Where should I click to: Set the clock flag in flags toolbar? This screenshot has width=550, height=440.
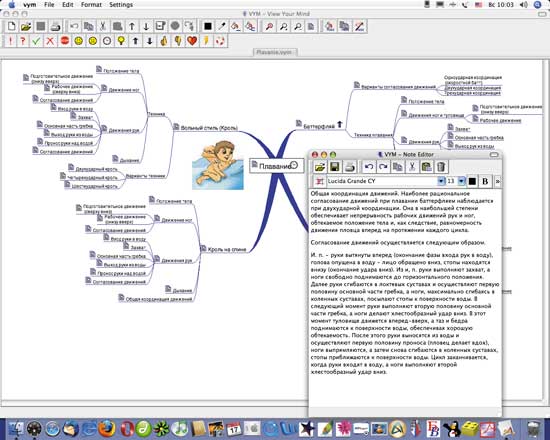[x=107, y=41]
